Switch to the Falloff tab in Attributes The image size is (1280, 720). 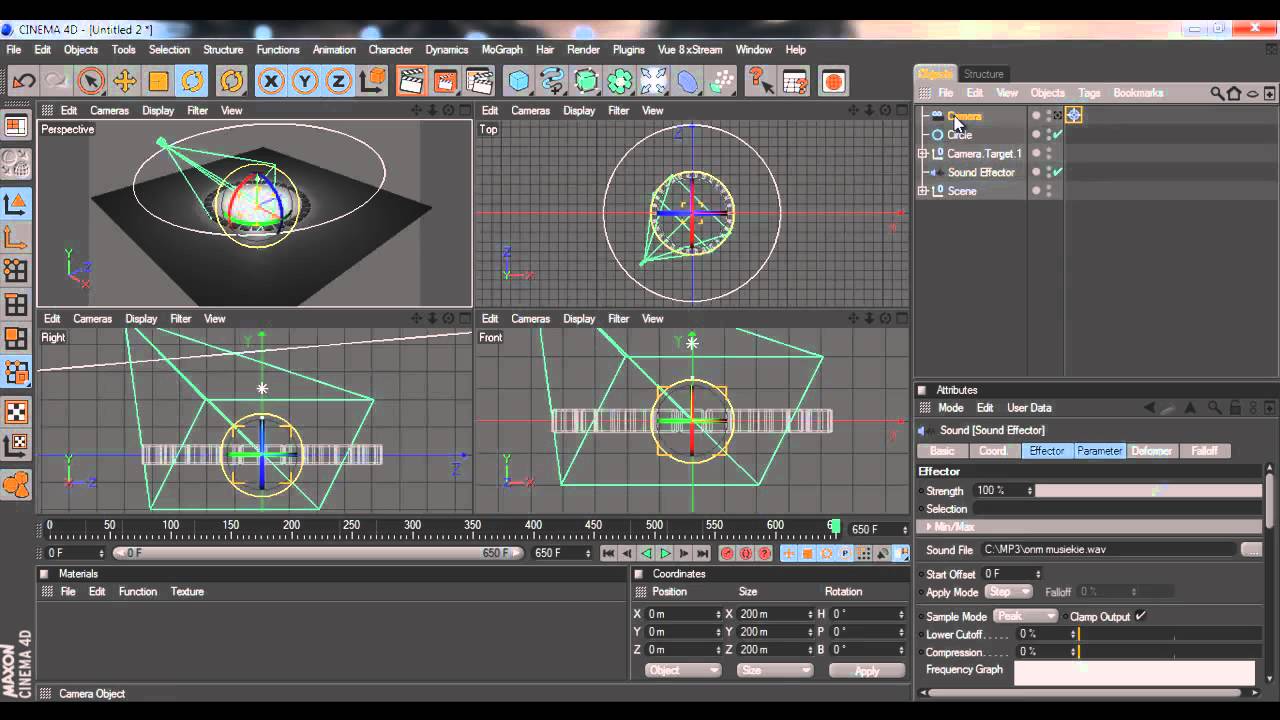coord(1204,451)
